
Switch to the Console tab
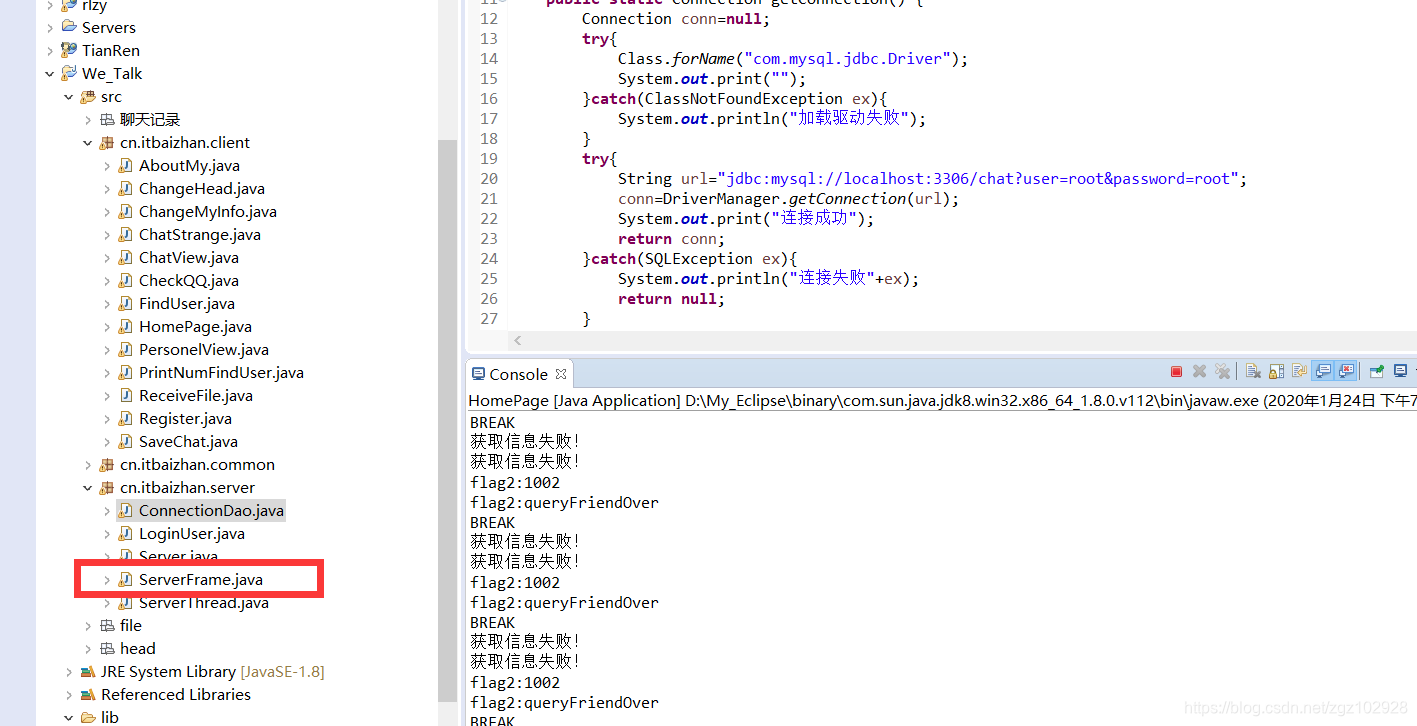coord(518,373)
